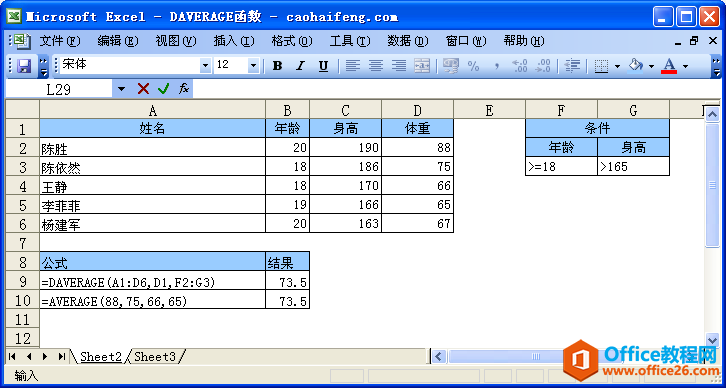Open 插入 menu
The height and width of the screenshot is (388, 726).
[x=234, y=42]
